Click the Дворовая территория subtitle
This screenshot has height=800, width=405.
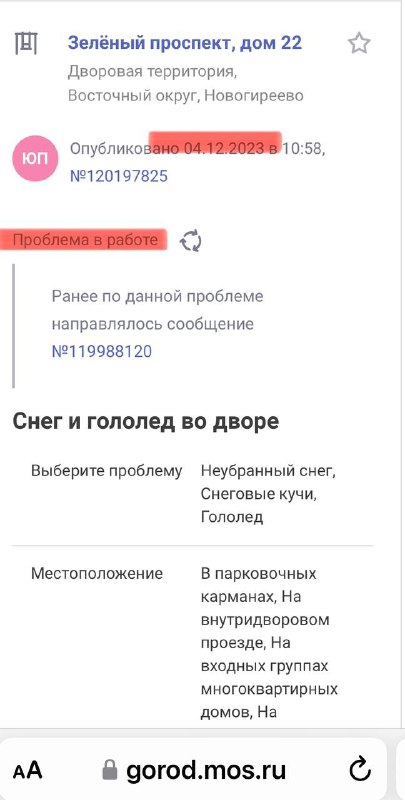point(153,72)
